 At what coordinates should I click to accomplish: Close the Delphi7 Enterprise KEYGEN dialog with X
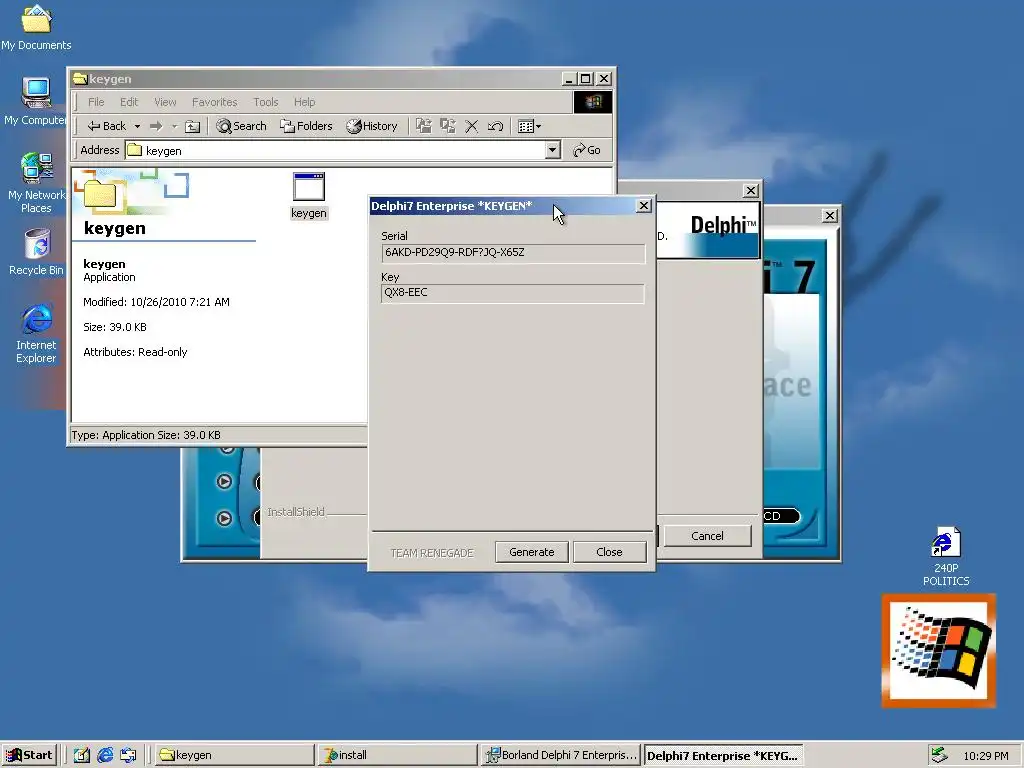643,206
